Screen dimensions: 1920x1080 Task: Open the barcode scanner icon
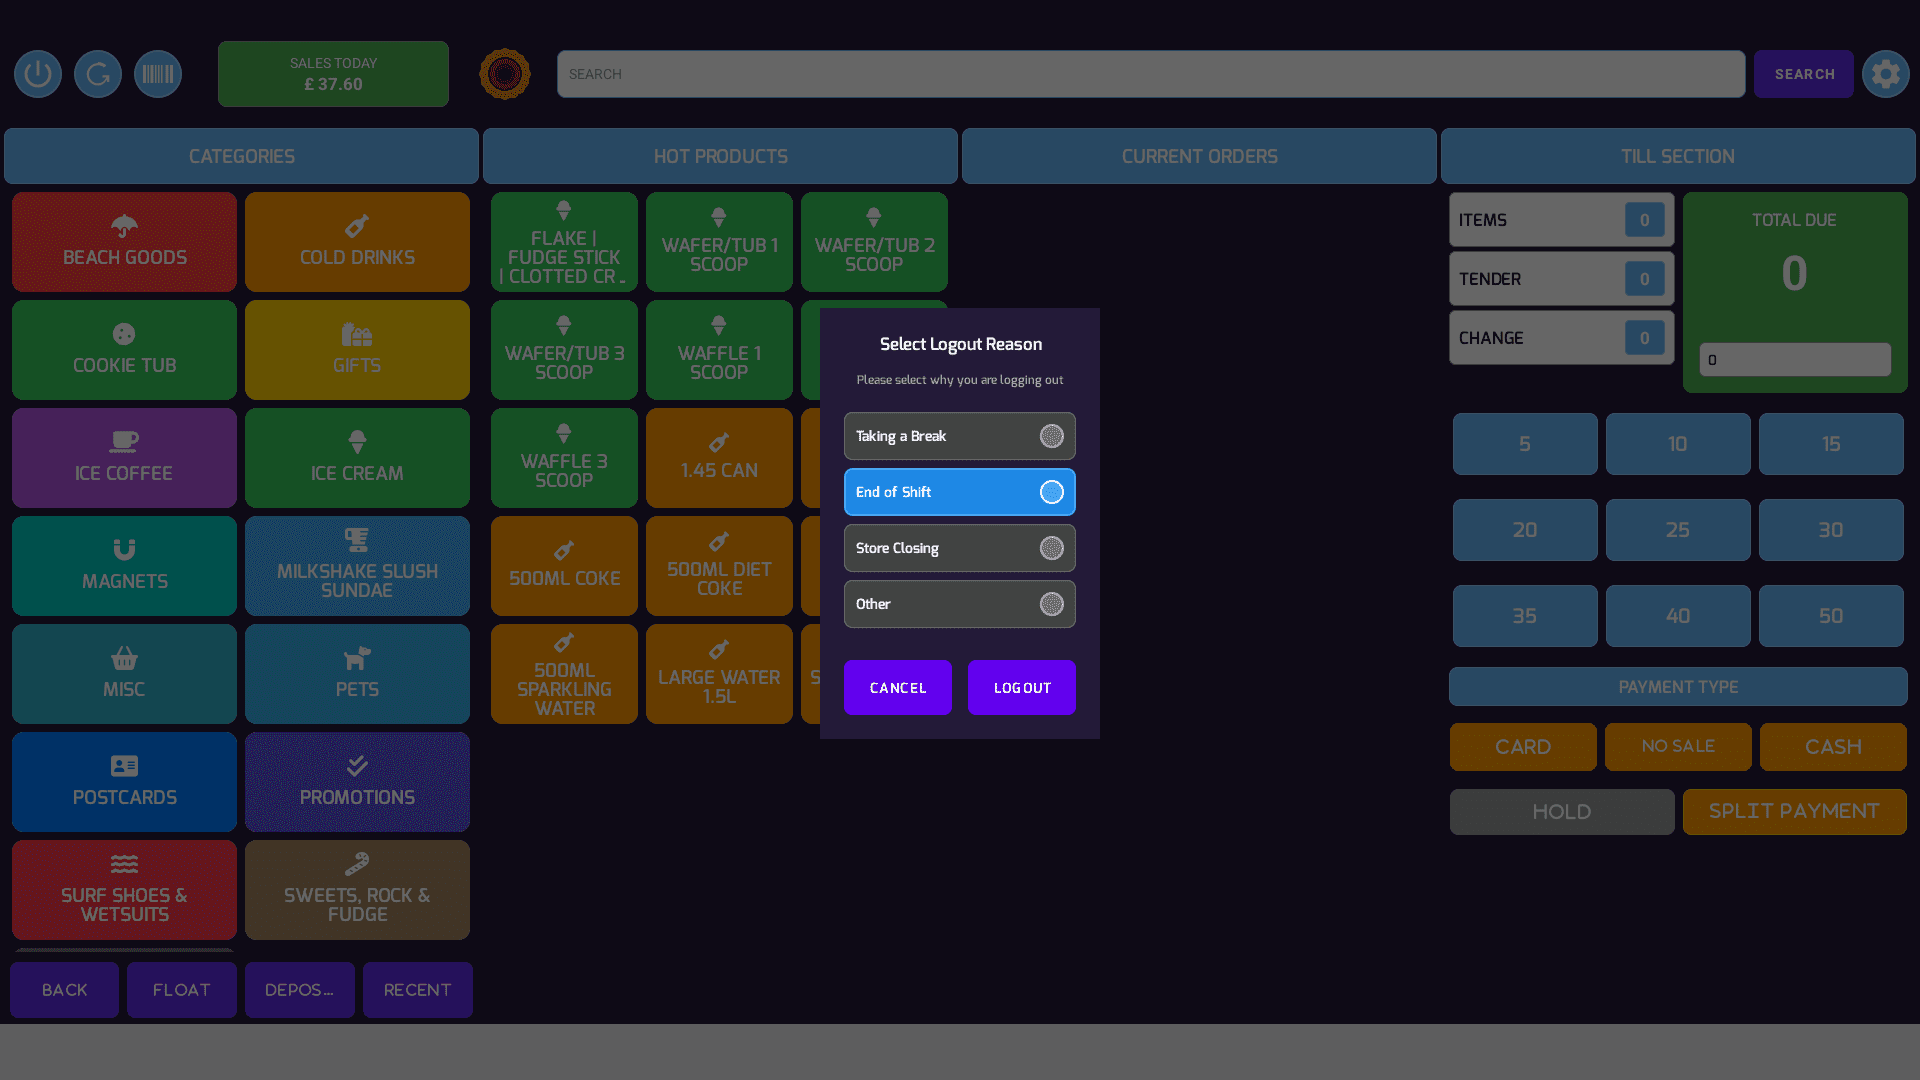click(x=158, y=74)
